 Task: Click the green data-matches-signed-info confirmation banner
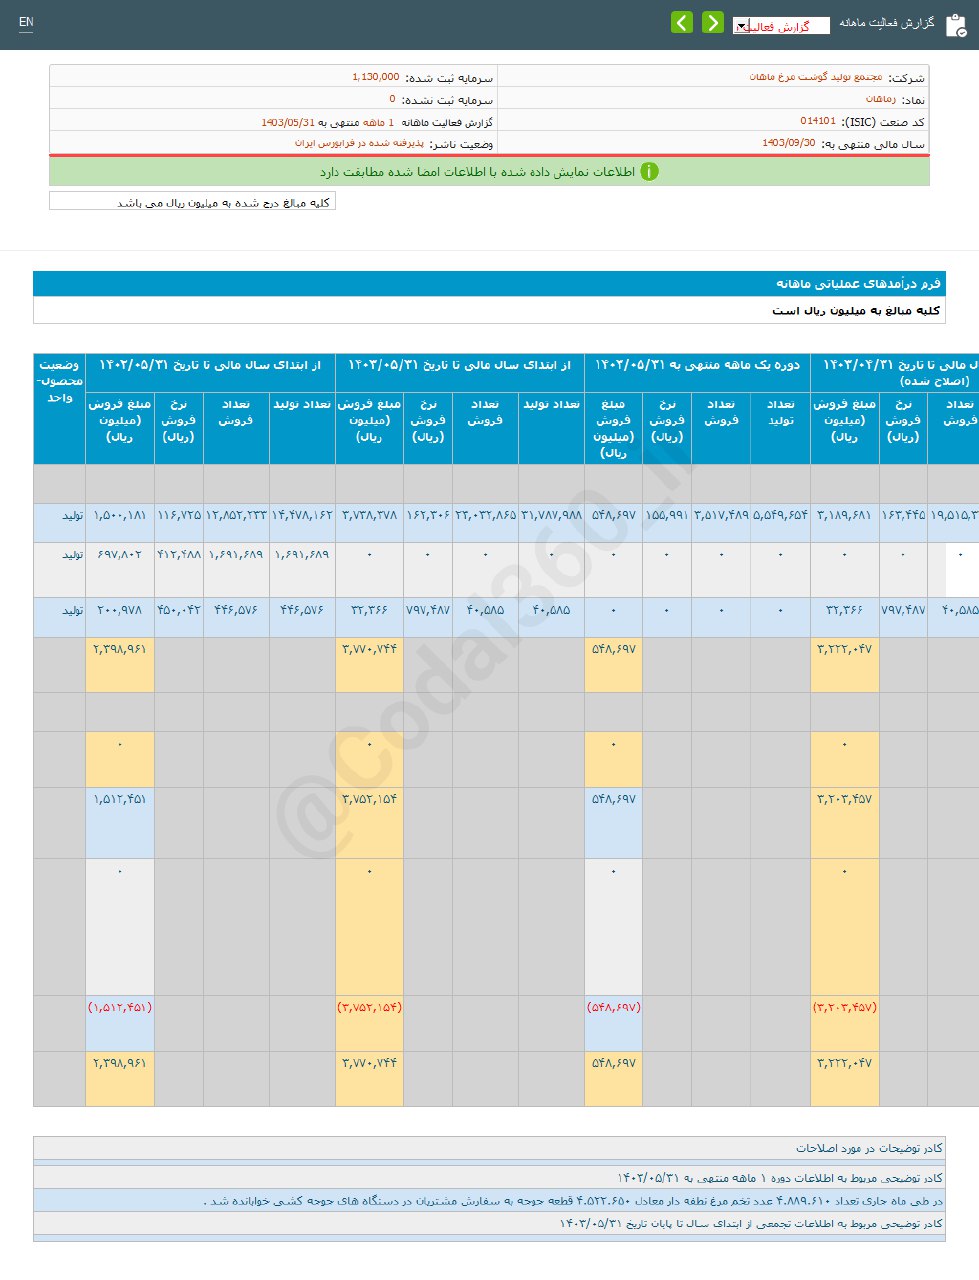tap(489, 172)
